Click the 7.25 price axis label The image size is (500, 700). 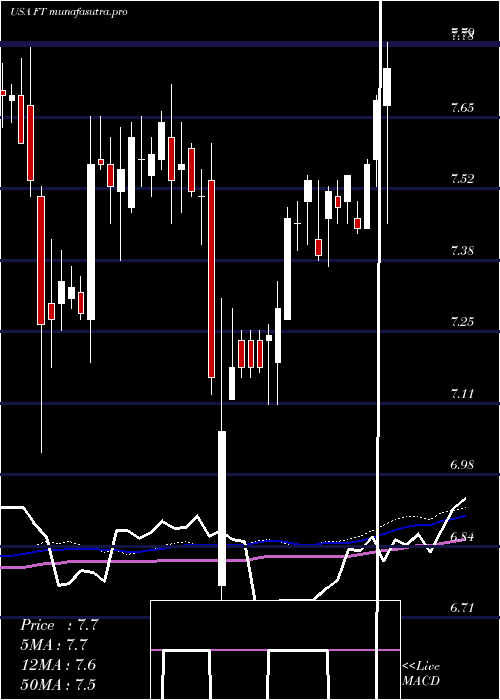coord(462,321)
